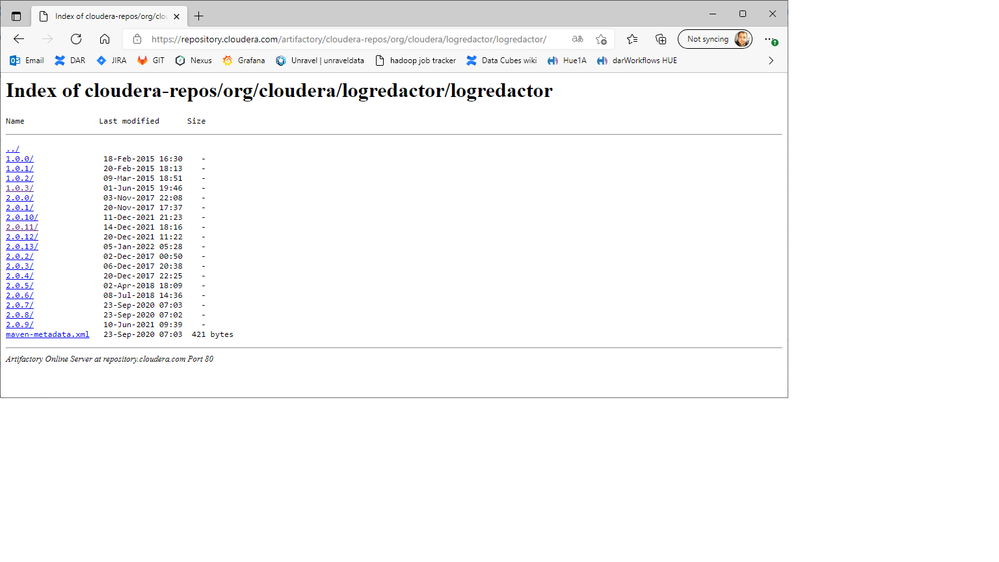999x562 pixels.
Task: Open the 2.0.3/ folder link
Action: pyautogui.click(x=20, y=266)
